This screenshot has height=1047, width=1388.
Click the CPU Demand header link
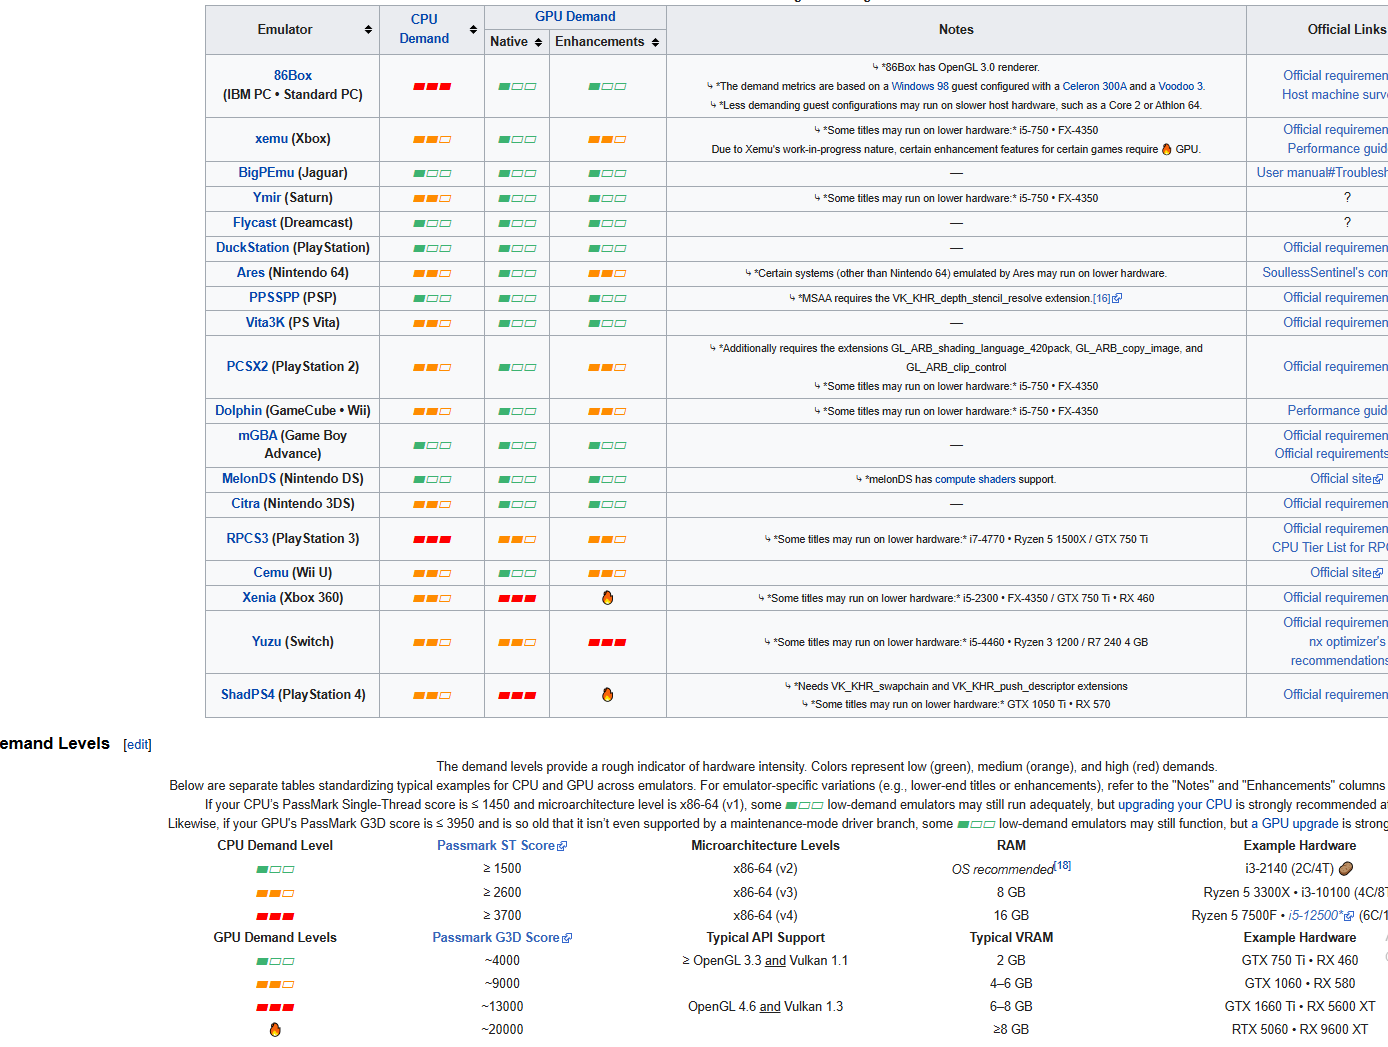(x=424, y=29)
